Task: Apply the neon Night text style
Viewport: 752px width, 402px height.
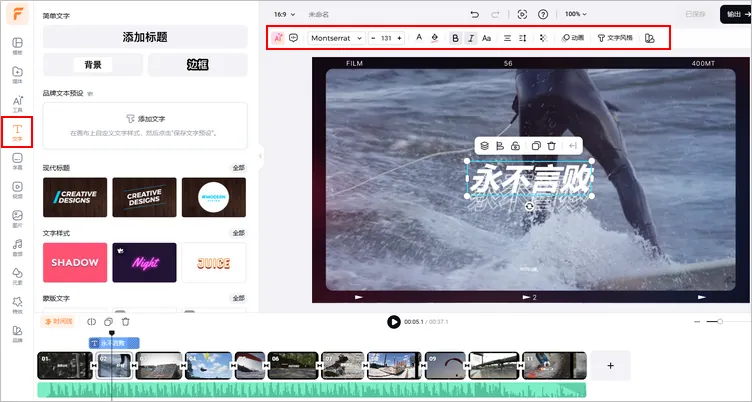Action: click(x=144, y=262)
